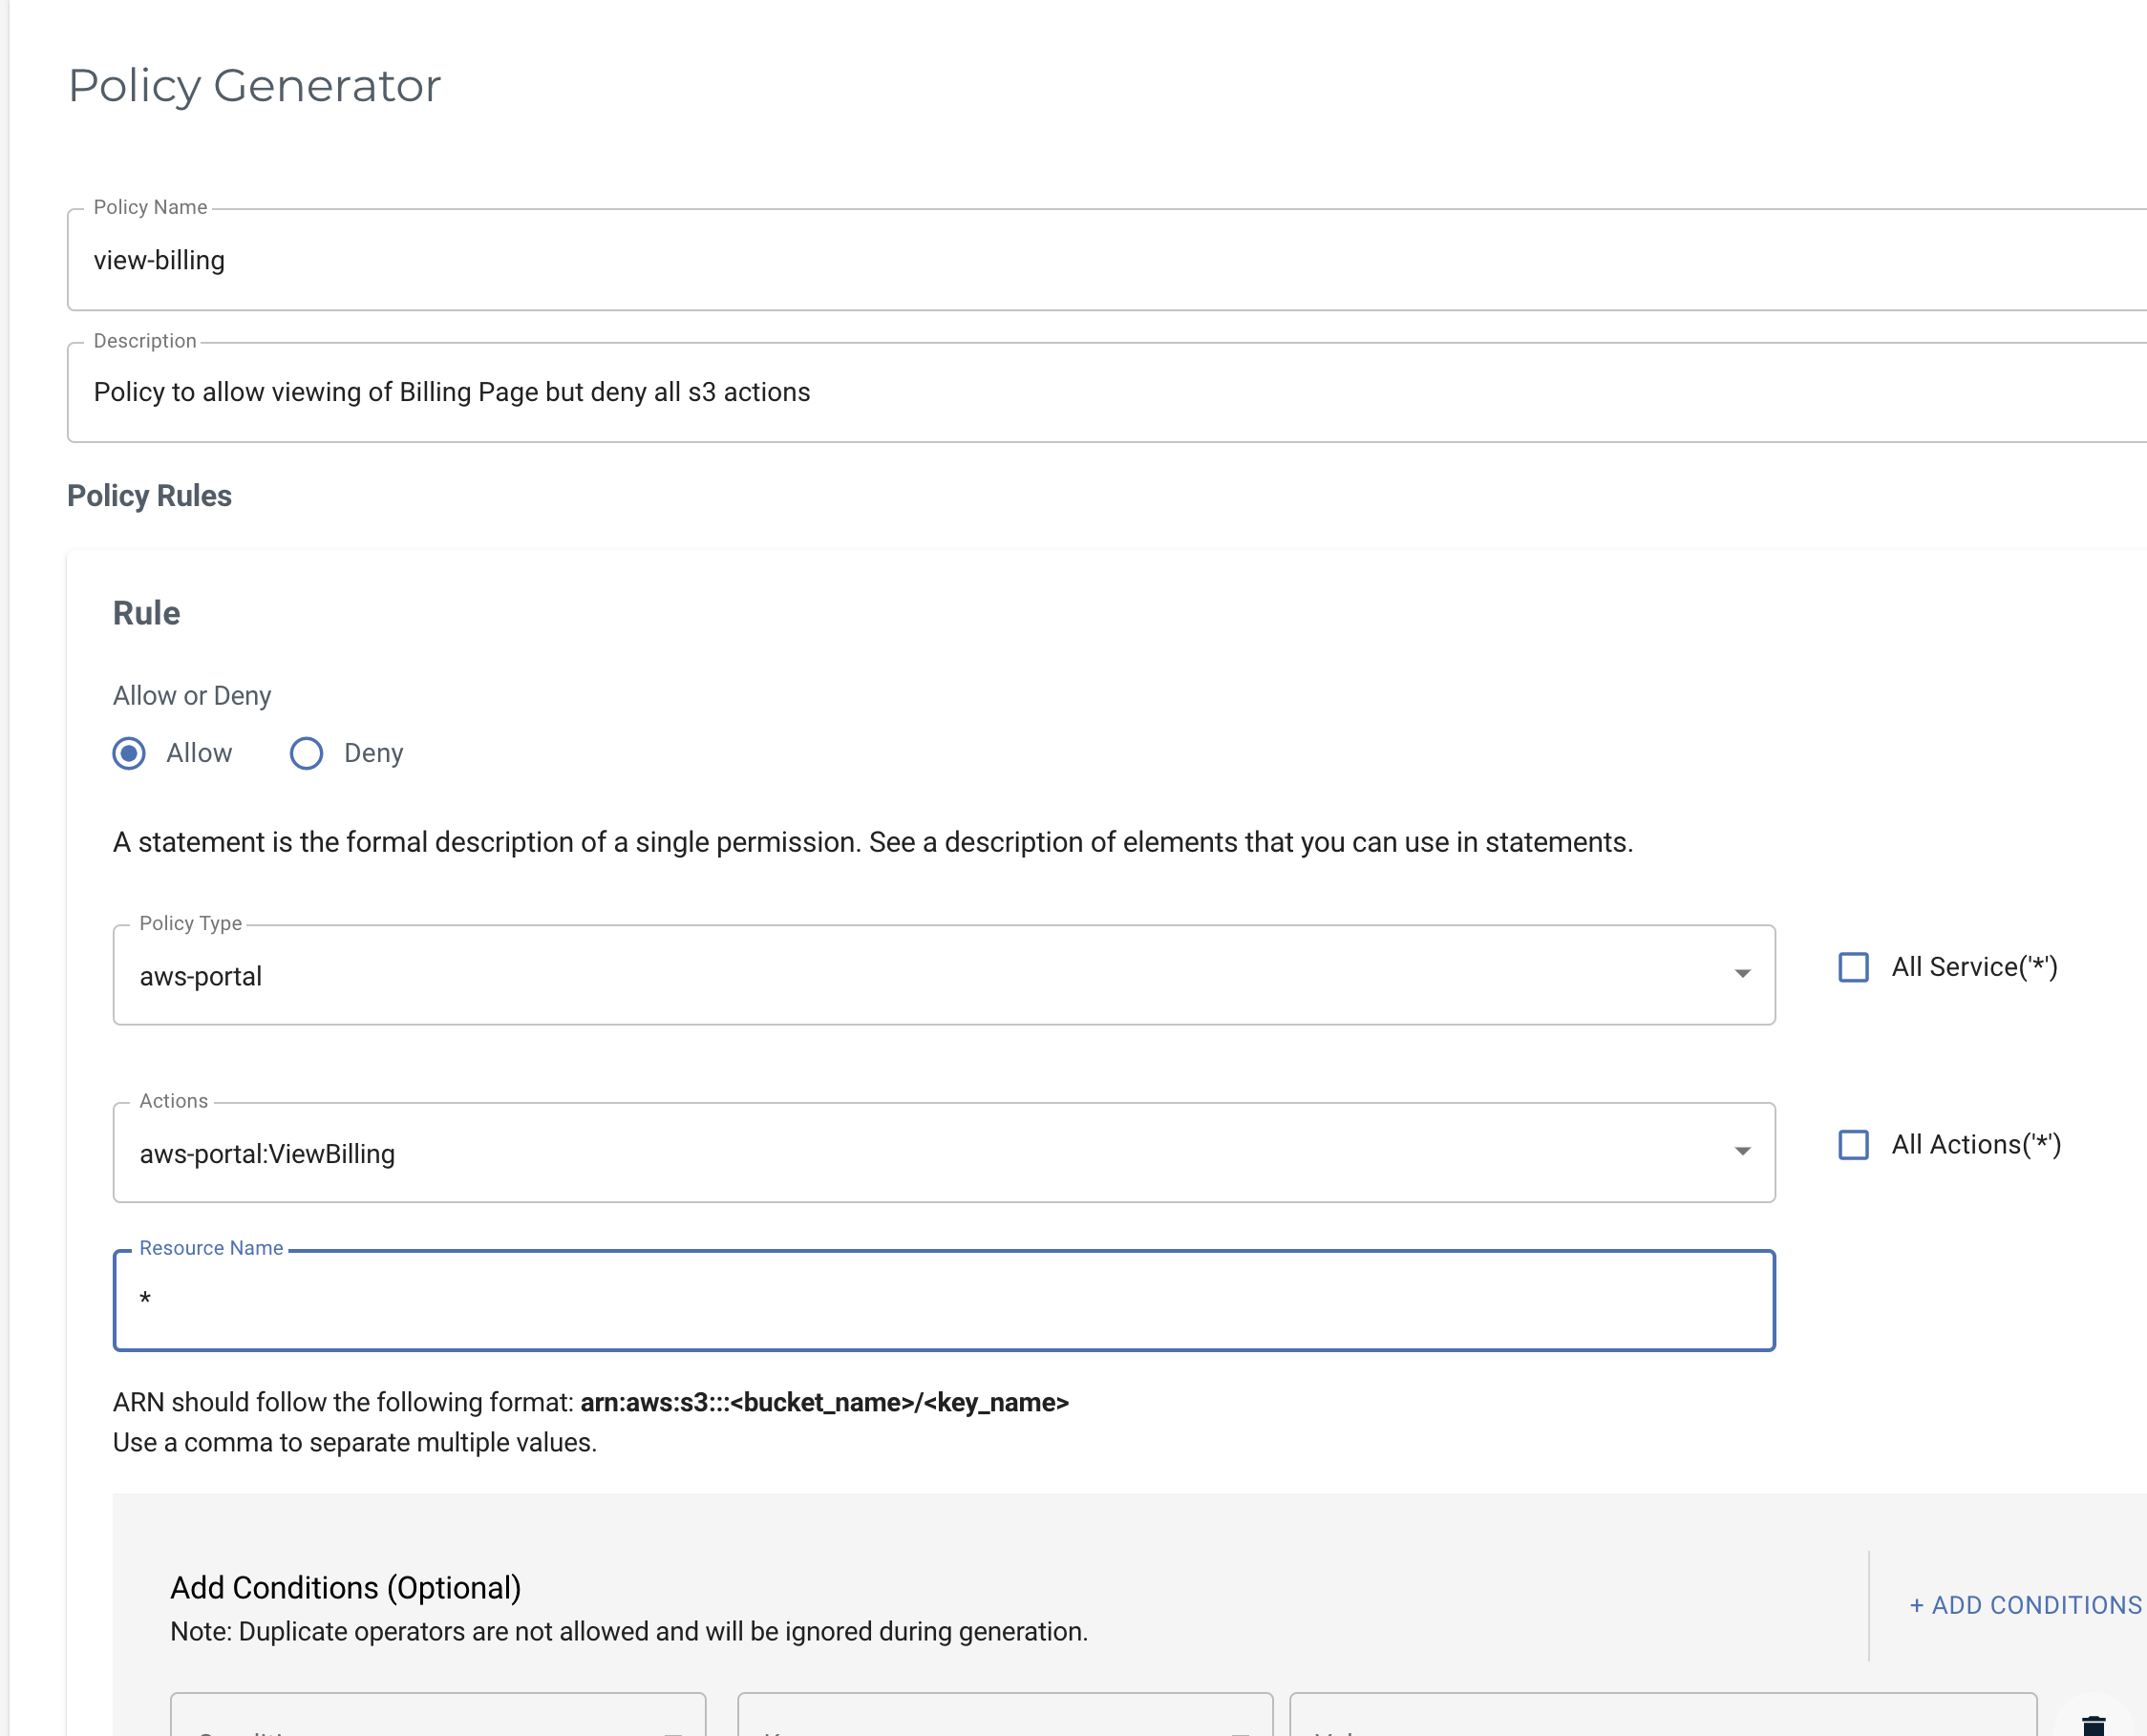
Task: Select the Allow radio button
Action: point(129,753)
